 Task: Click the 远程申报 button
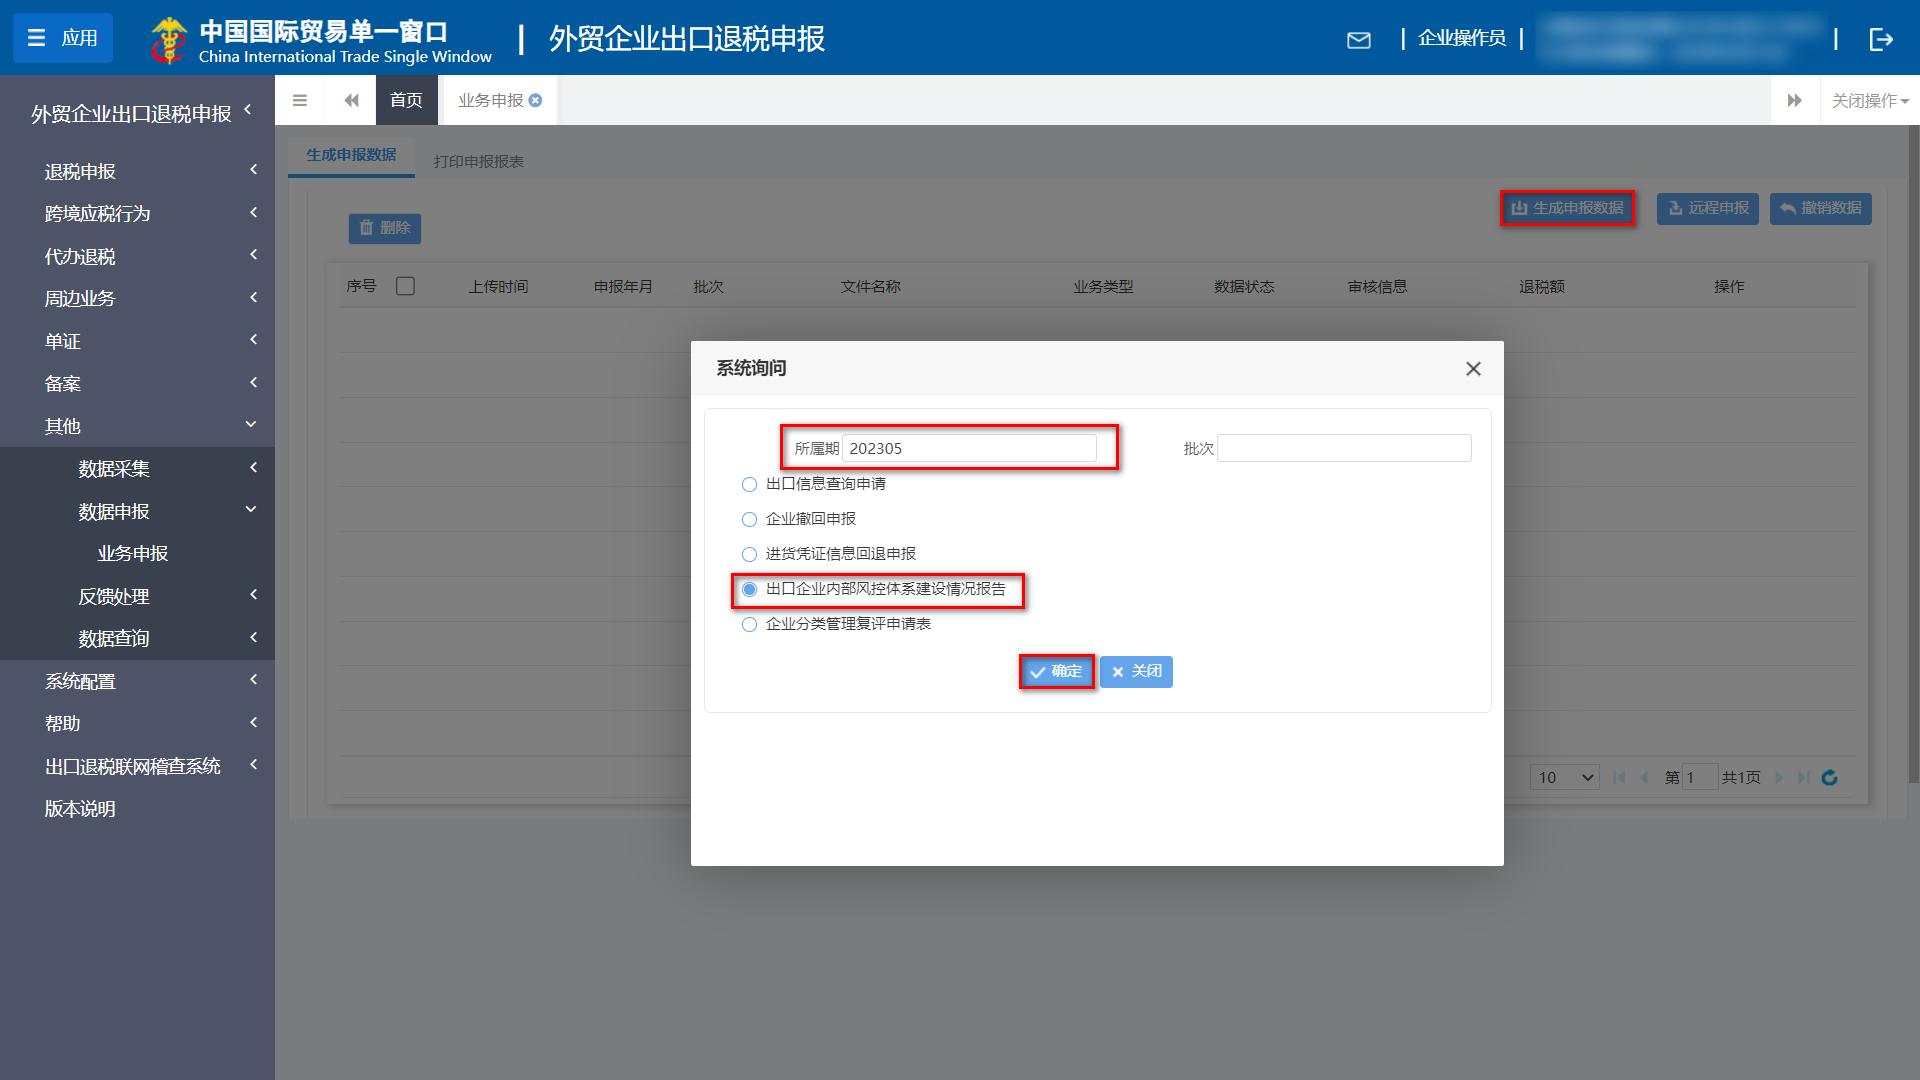[x=1707, y=209]
